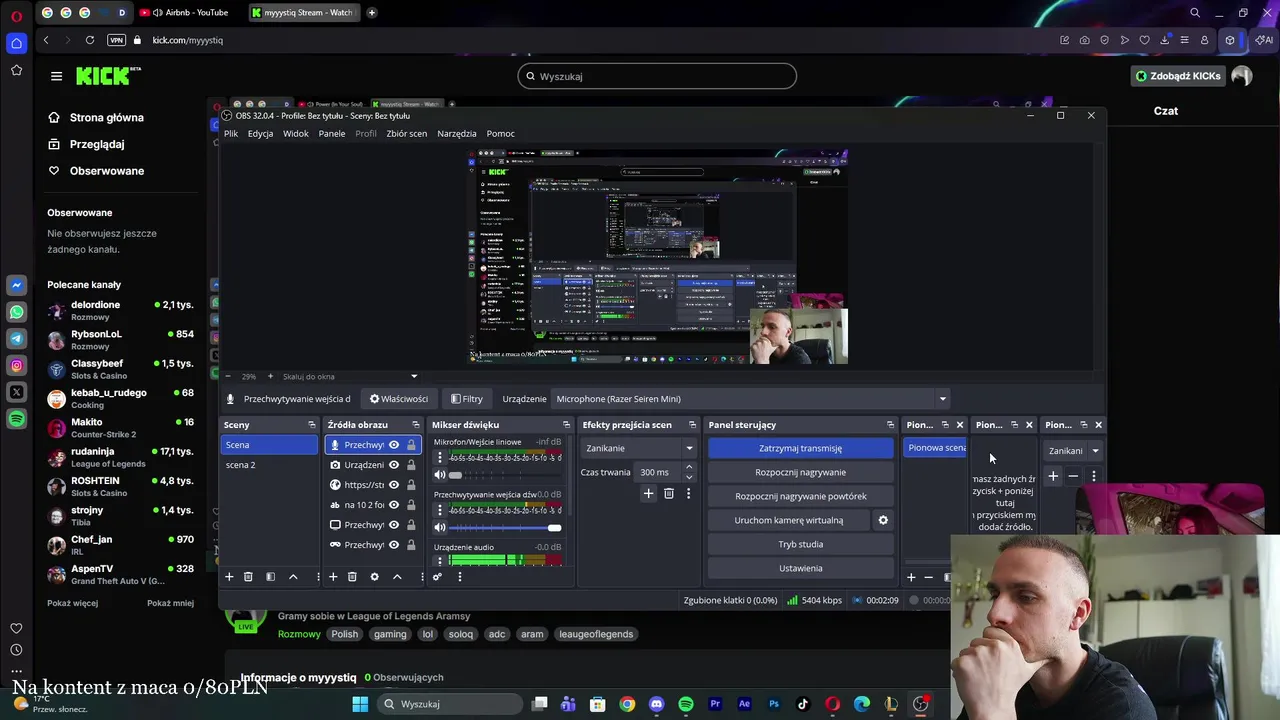Click the Kick Wyszukaj search field
Screen dimensions: 1280x720
pos(657,76)
